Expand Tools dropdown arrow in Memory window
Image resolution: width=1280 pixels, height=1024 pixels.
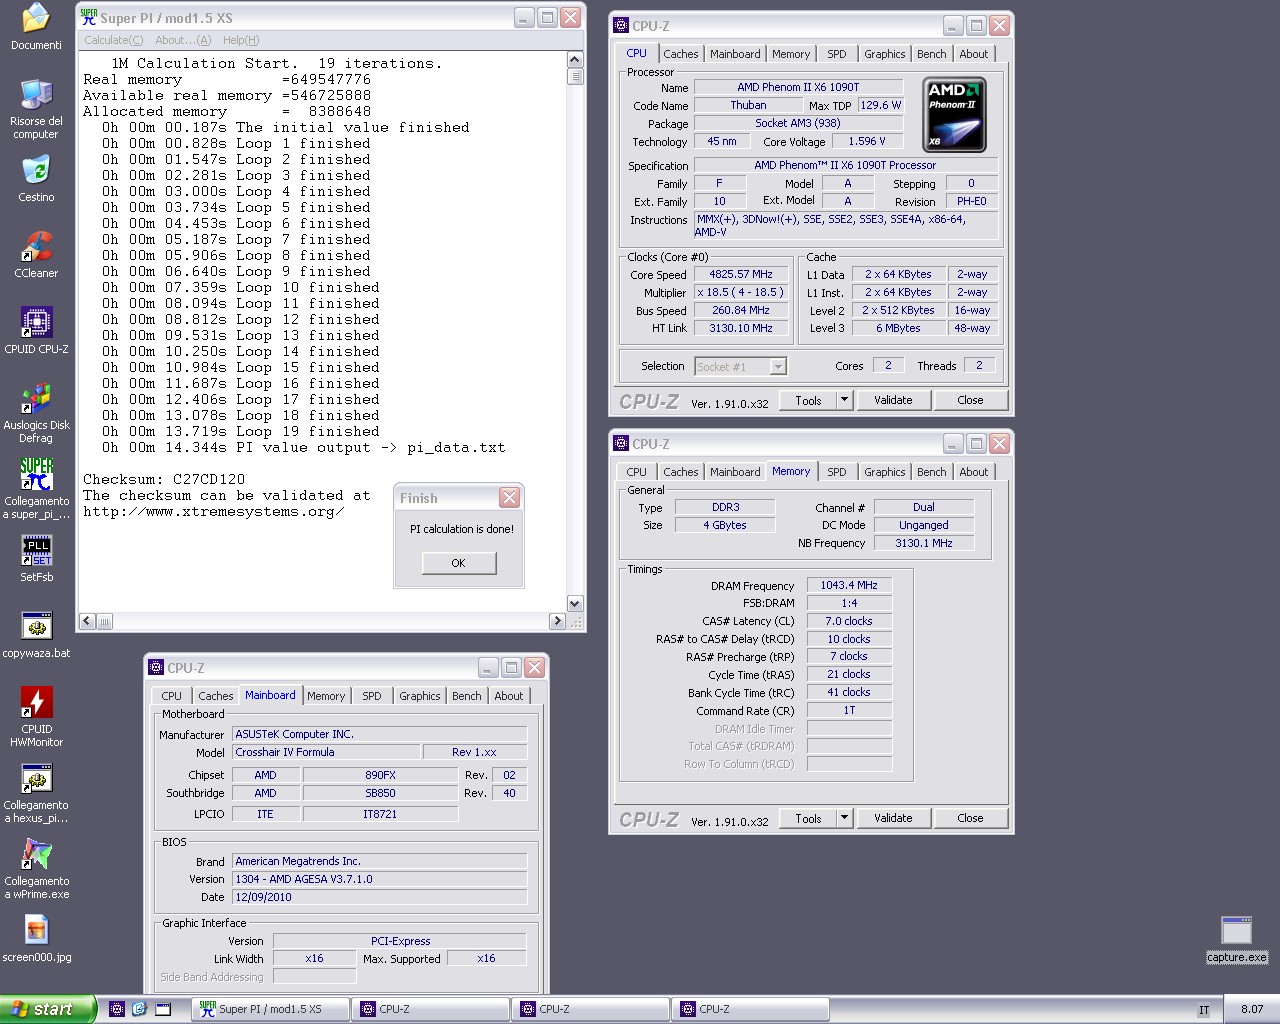(844, 818)
